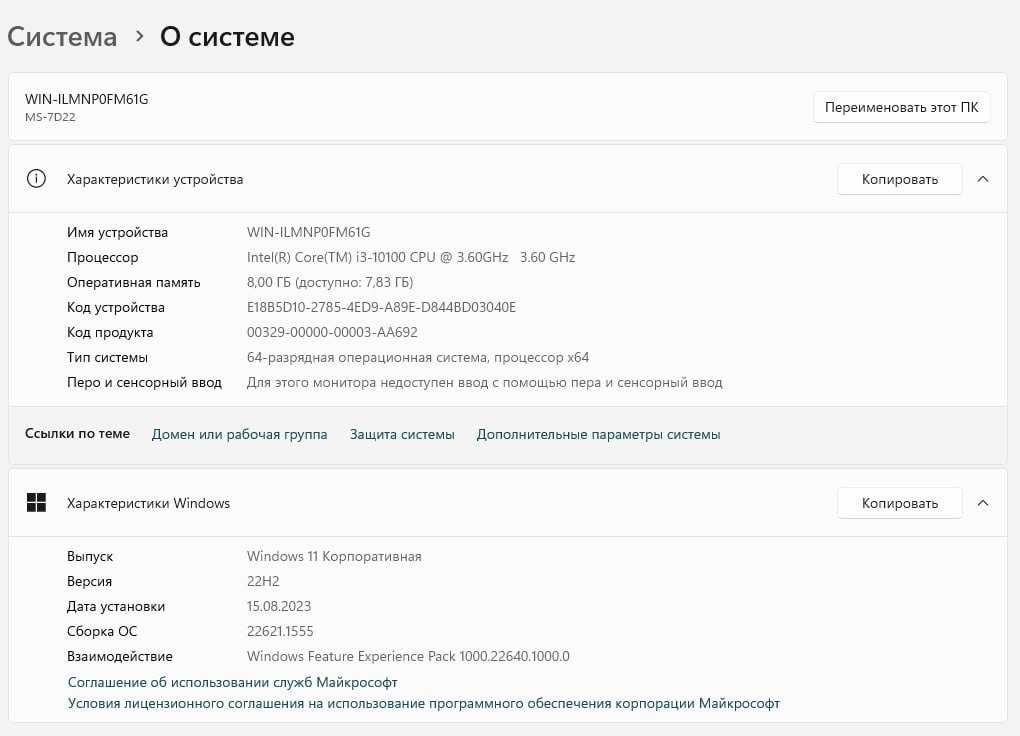
Task: Open Дополнительные параметры системы link
Action: [598, 434]
